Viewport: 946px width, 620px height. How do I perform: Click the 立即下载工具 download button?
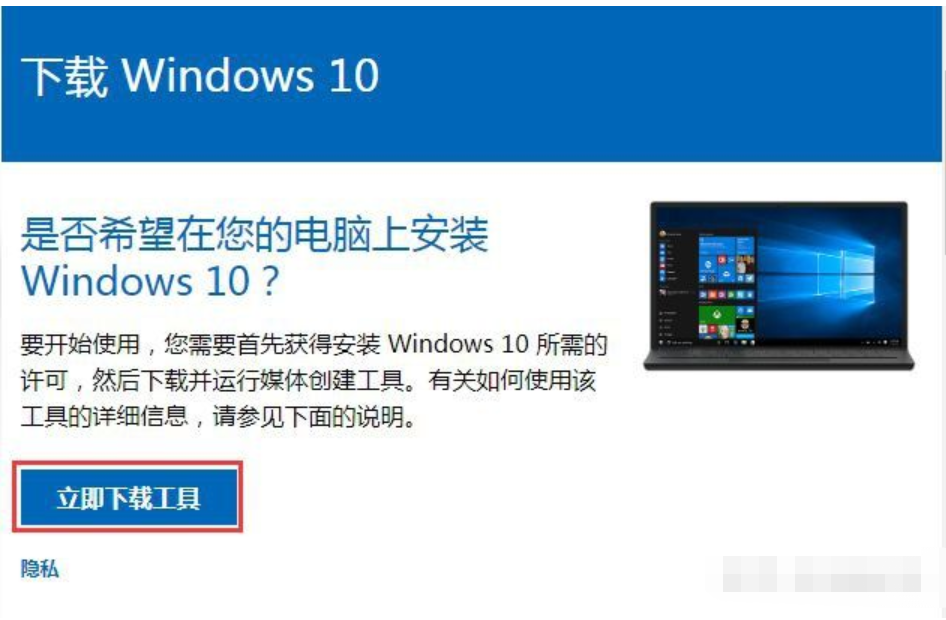128,498
